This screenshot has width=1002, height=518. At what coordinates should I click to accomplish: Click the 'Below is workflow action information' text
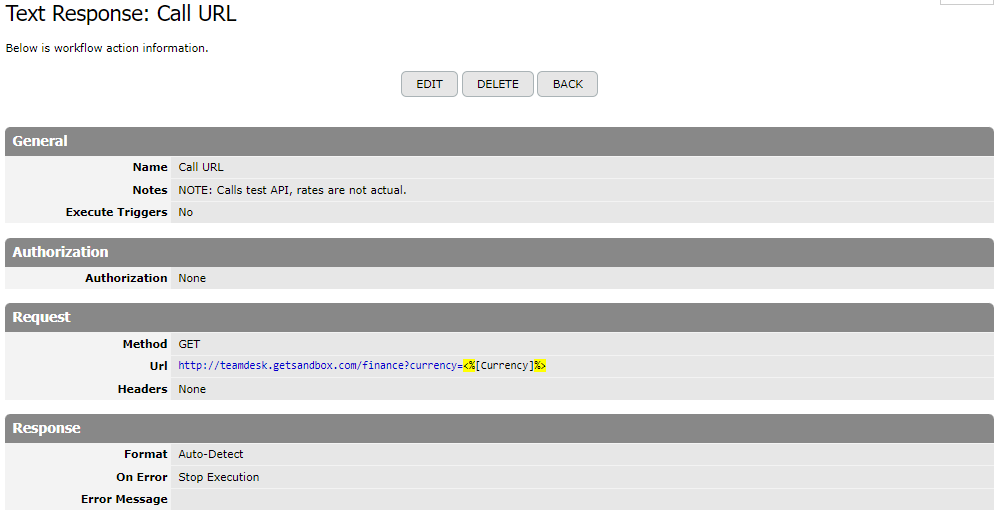pos(107,48)
